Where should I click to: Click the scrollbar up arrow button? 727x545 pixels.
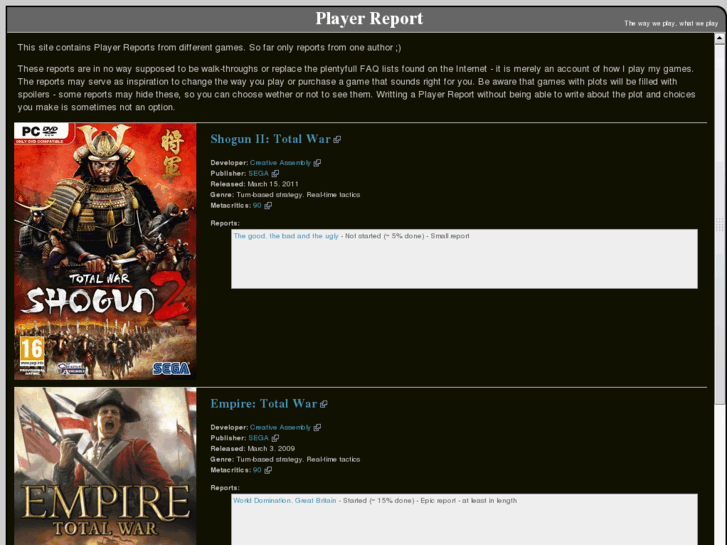(720, 39)
